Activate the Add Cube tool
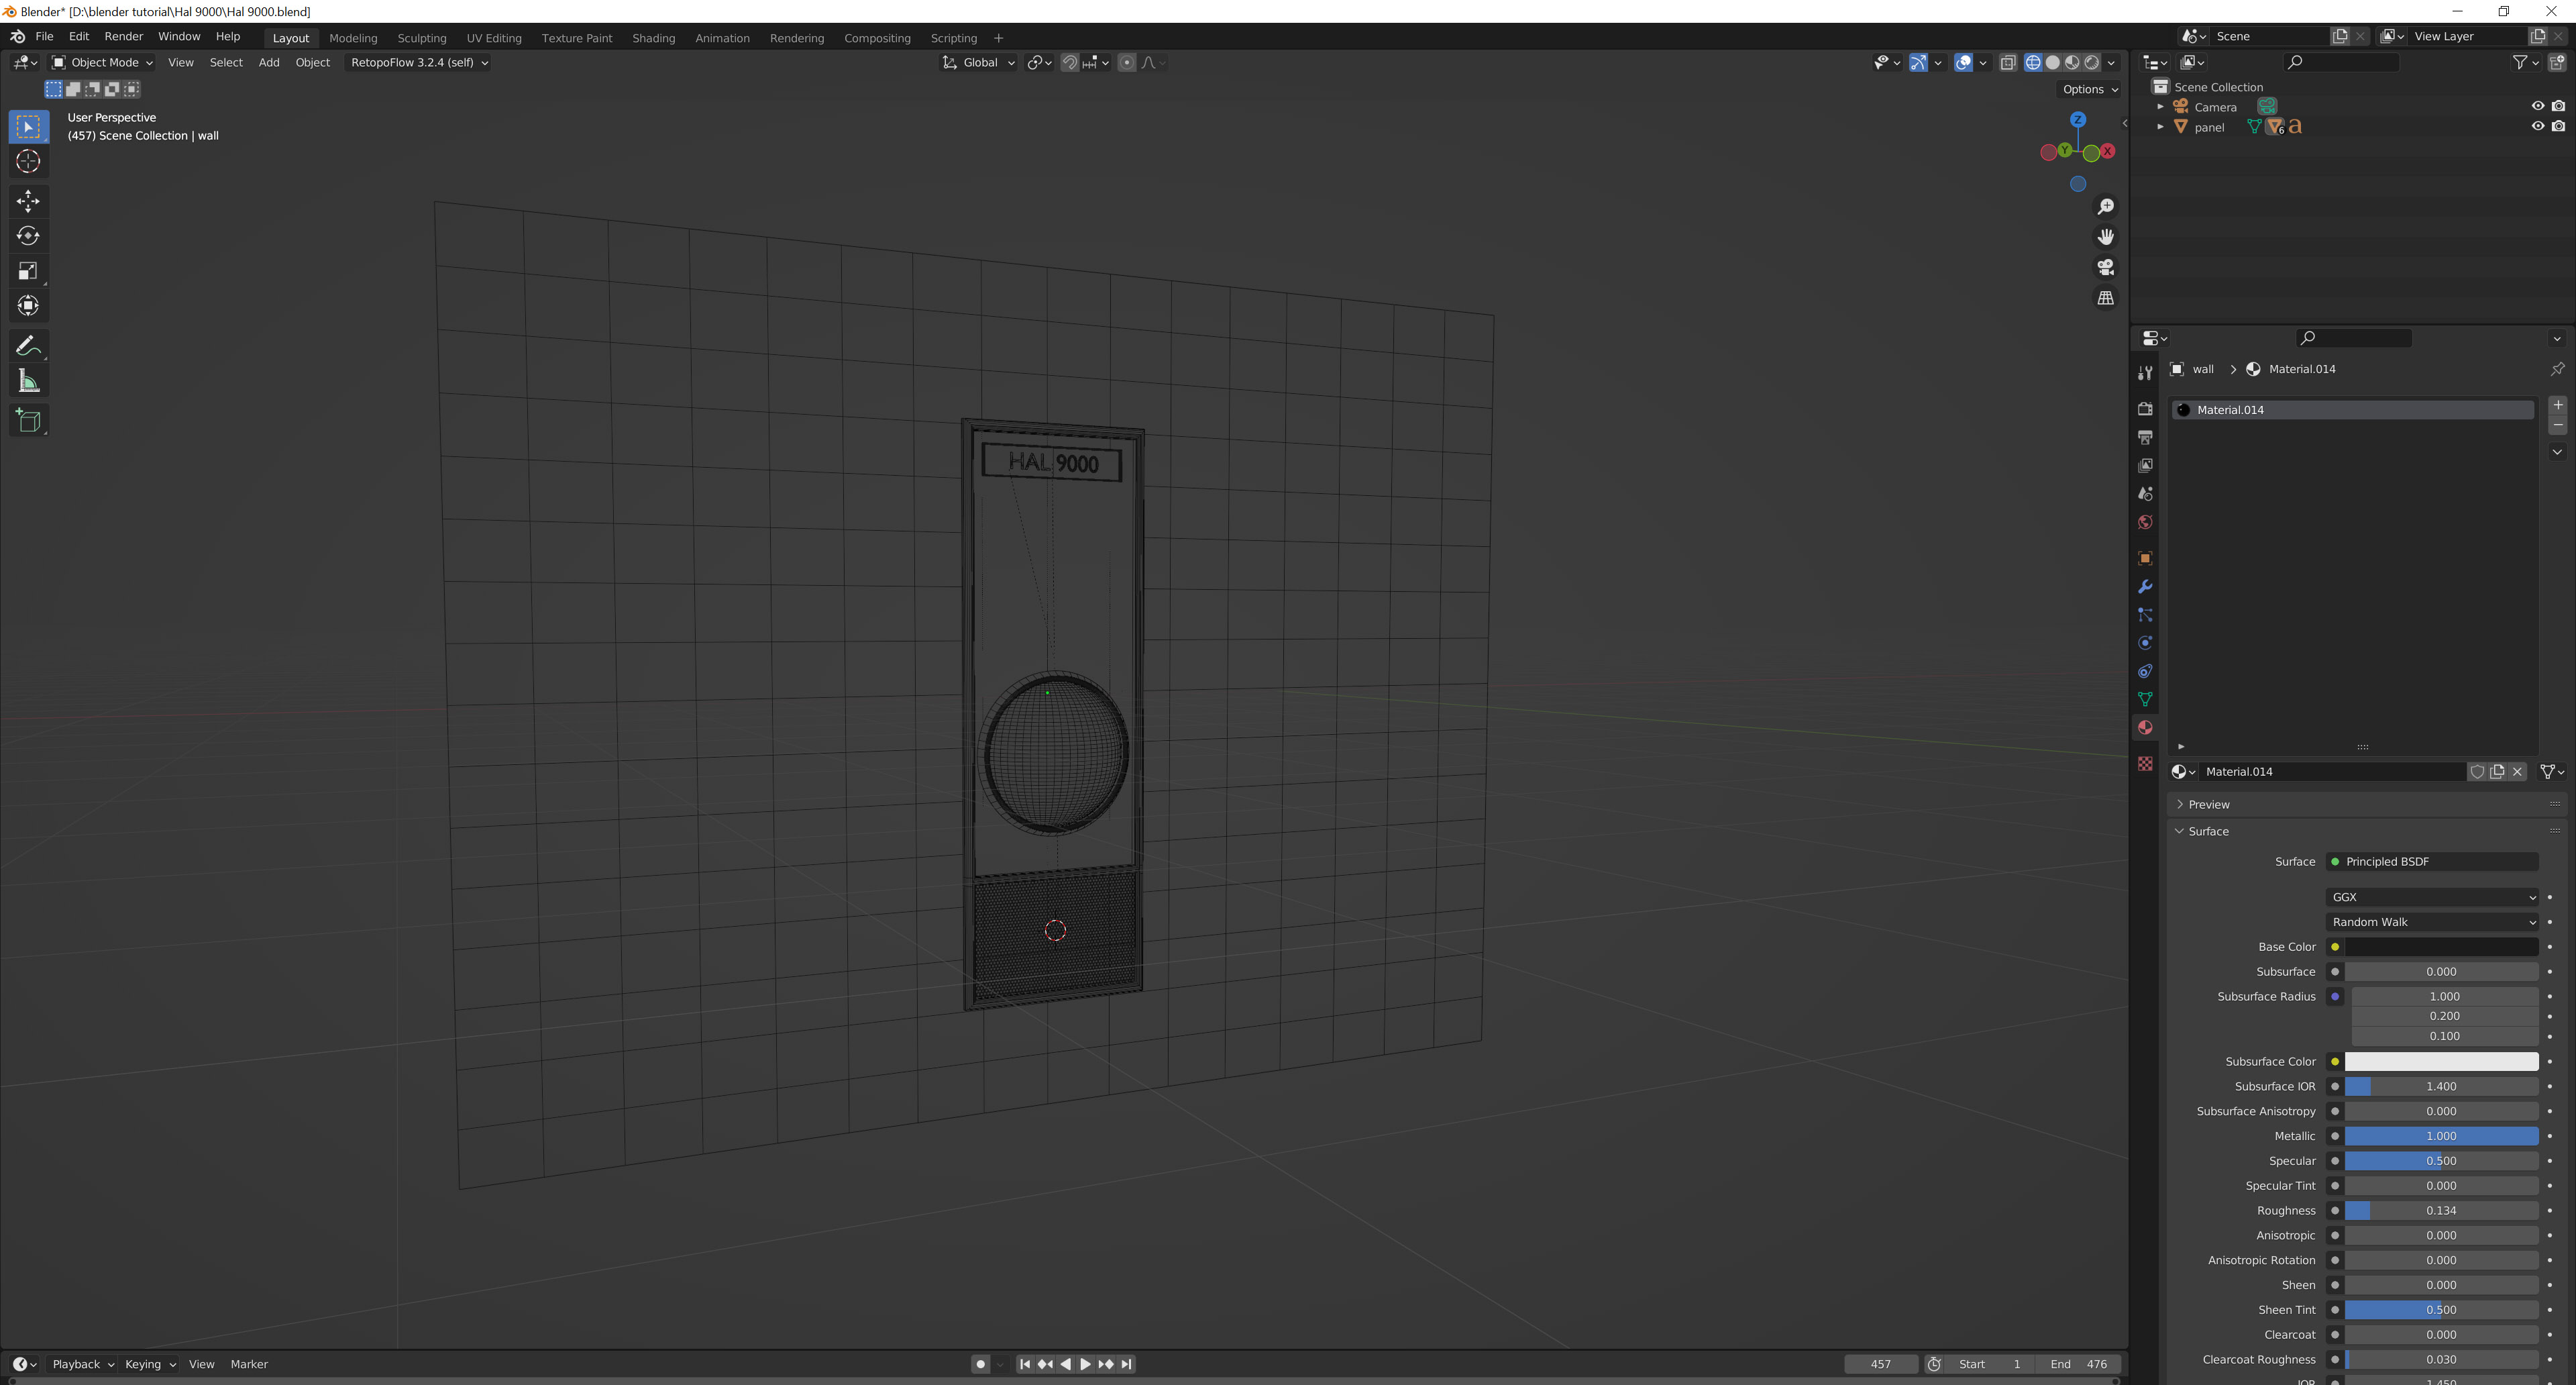 click(28, 420)
